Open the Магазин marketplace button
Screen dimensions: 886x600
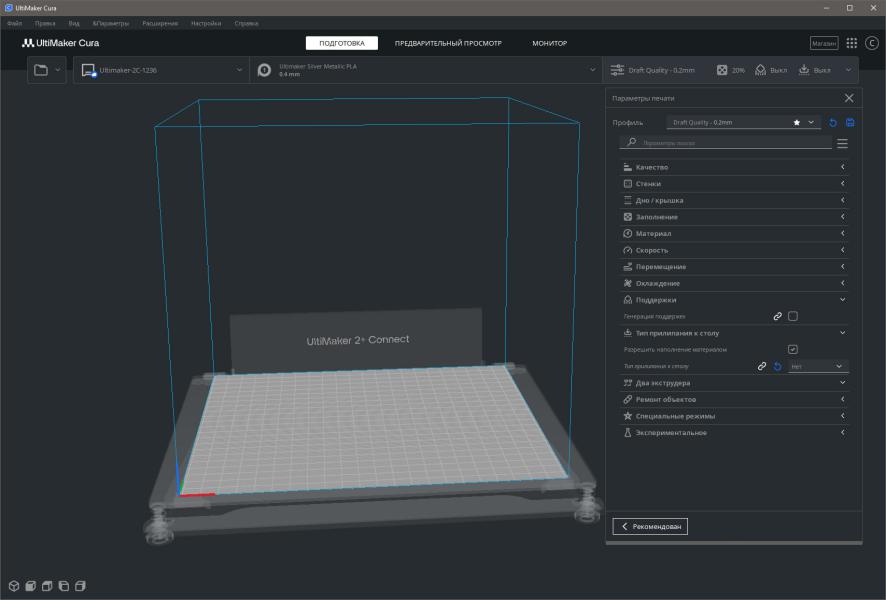tap(824, 43)
